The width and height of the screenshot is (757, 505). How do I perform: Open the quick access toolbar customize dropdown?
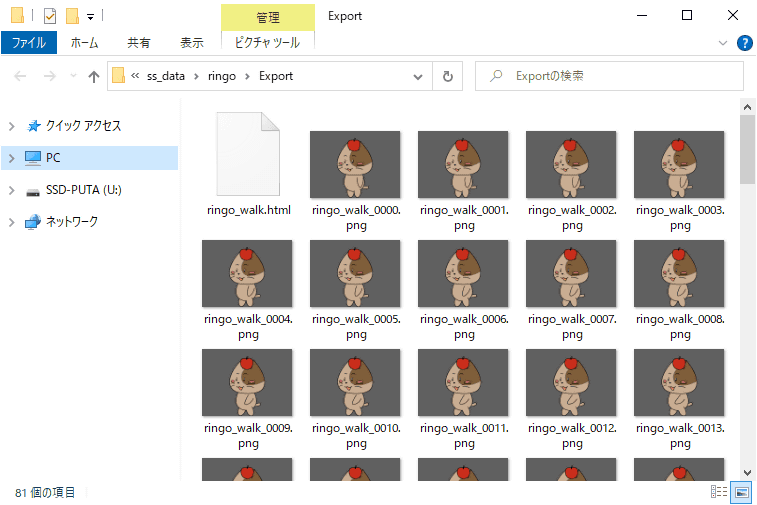90,17
